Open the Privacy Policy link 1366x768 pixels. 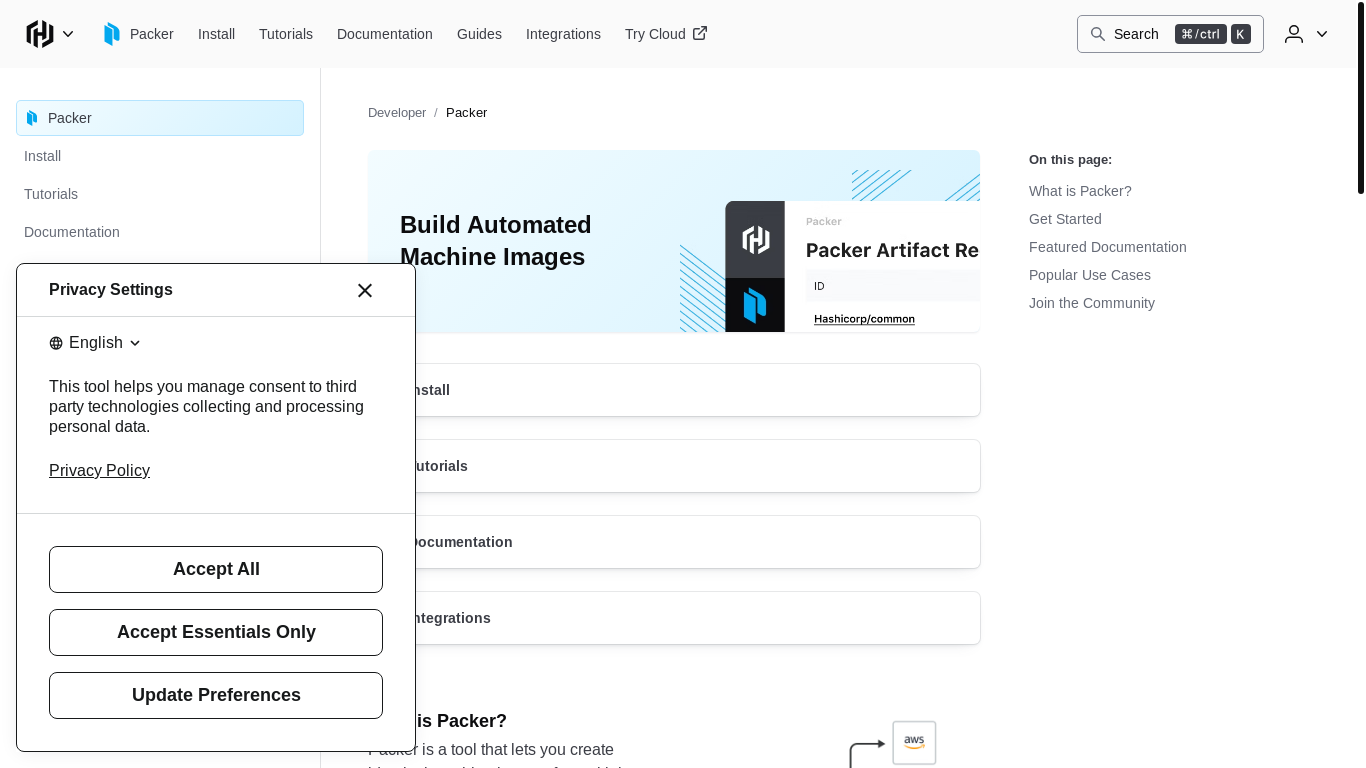(99, 471)
